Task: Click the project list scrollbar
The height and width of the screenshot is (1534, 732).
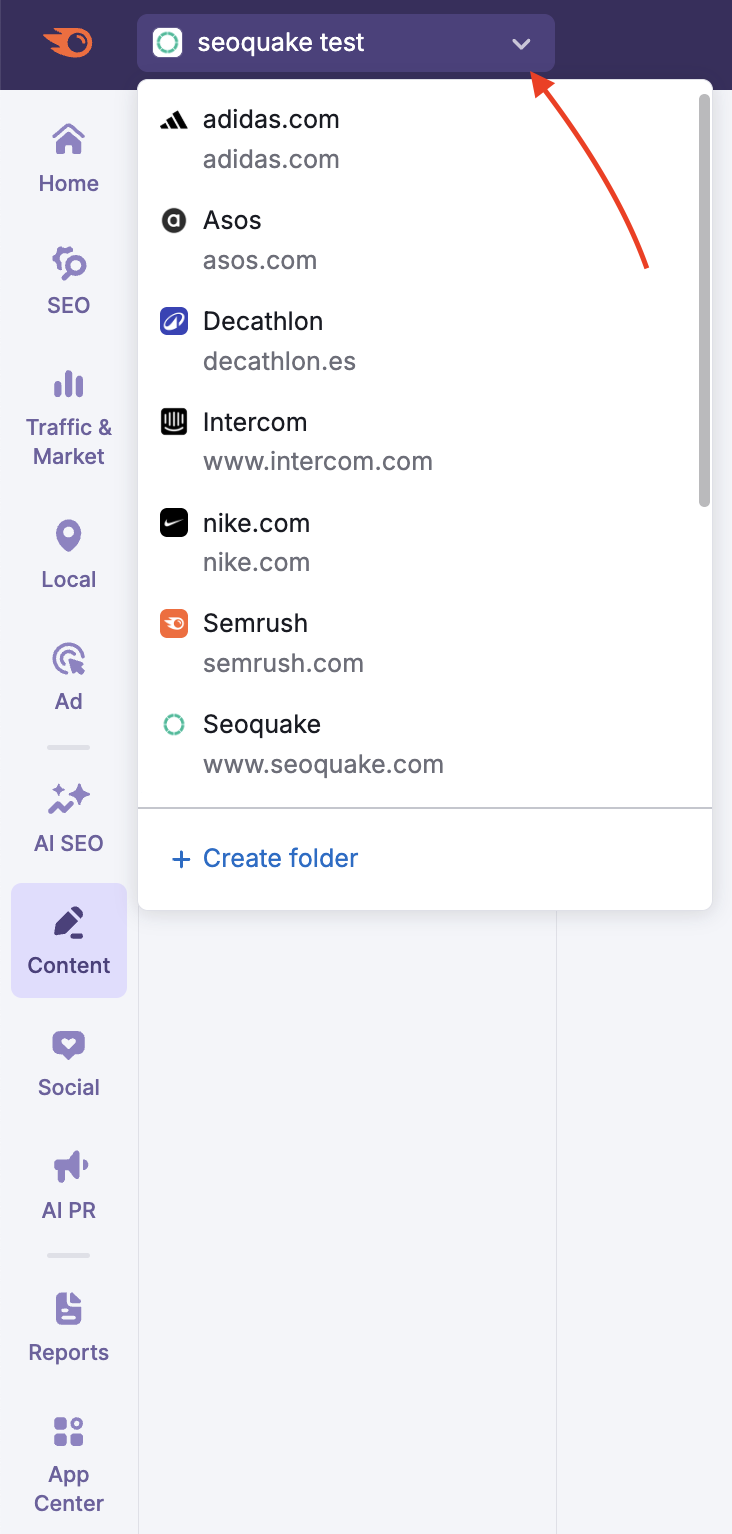Action: [x=704, y=300]
